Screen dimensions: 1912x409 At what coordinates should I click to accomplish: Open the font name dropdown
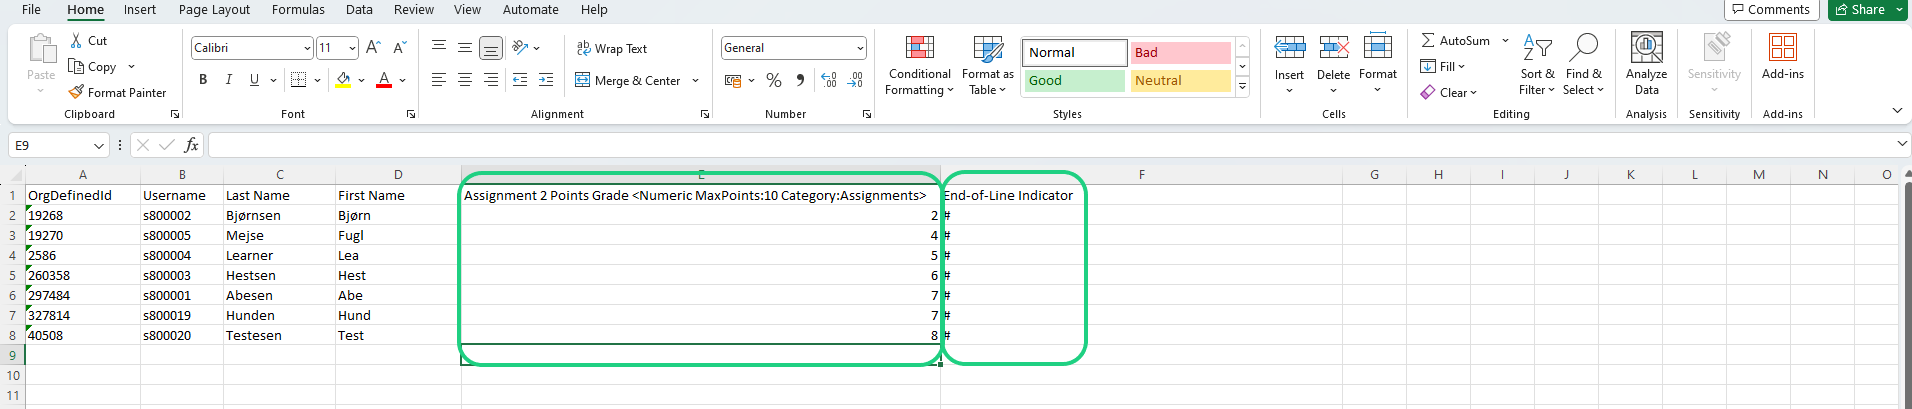tap(306, 48)
